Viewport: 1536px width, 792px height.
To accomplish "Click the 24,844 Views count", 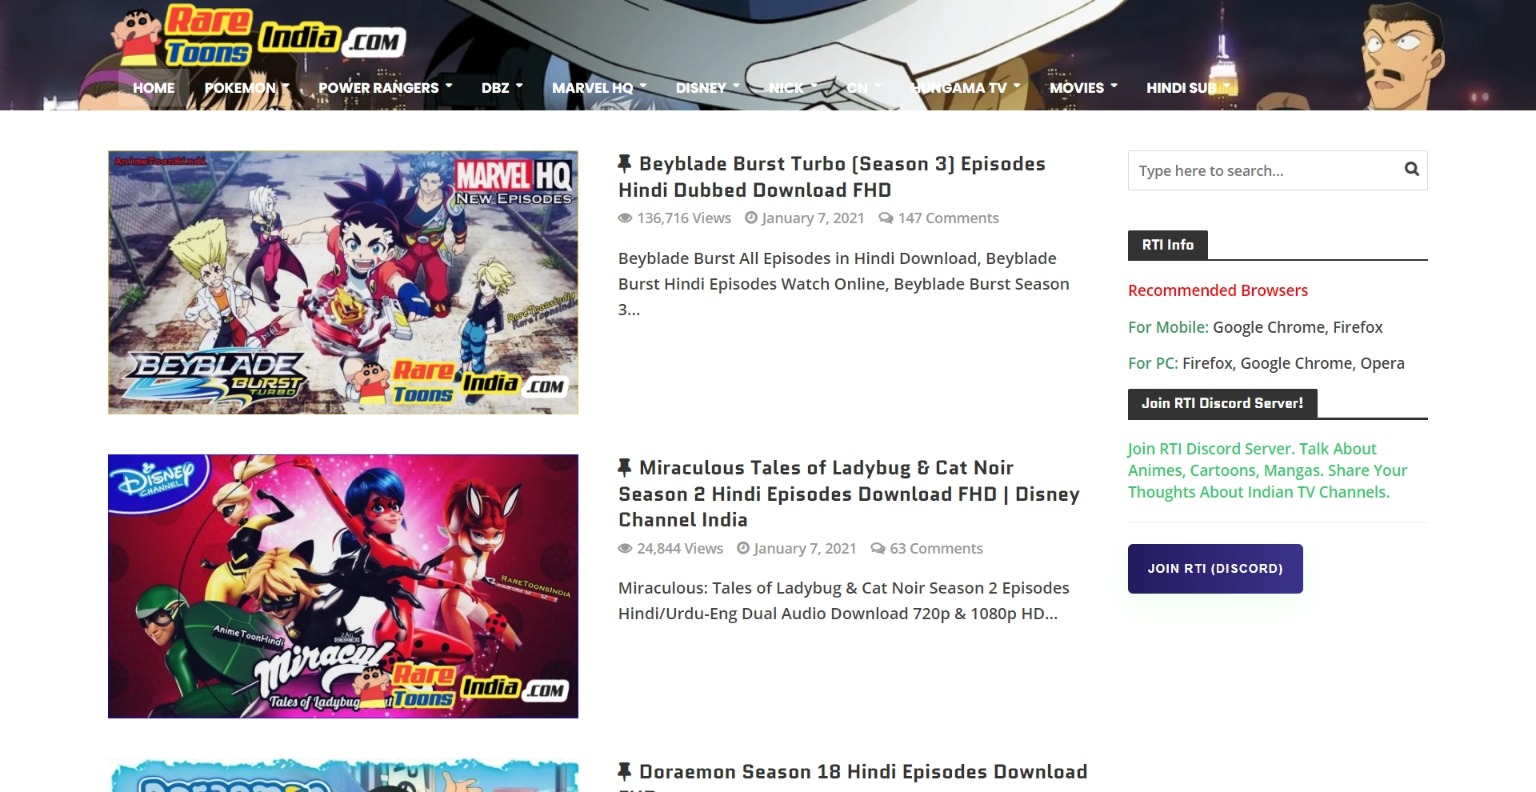I will coord(680,548).
